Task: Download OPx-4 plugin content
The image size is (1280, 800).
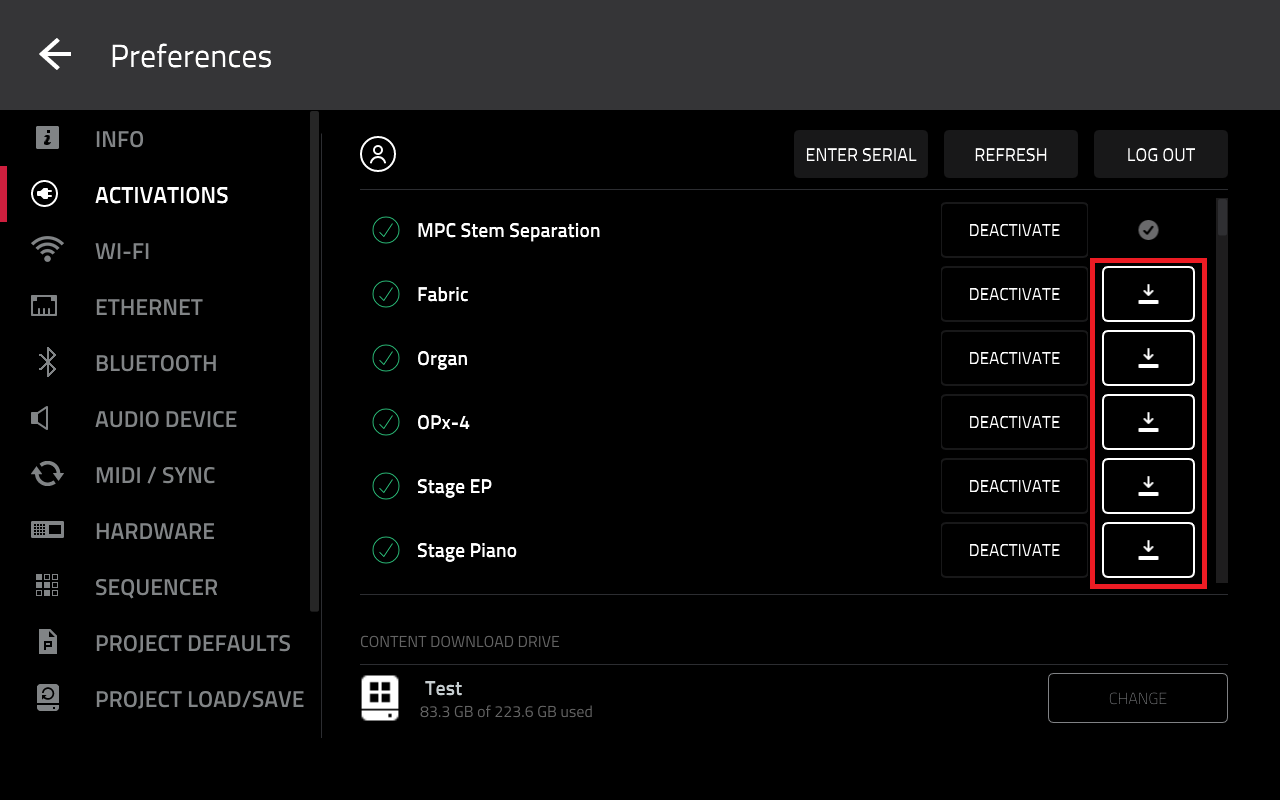Action: coord(1148,422)
